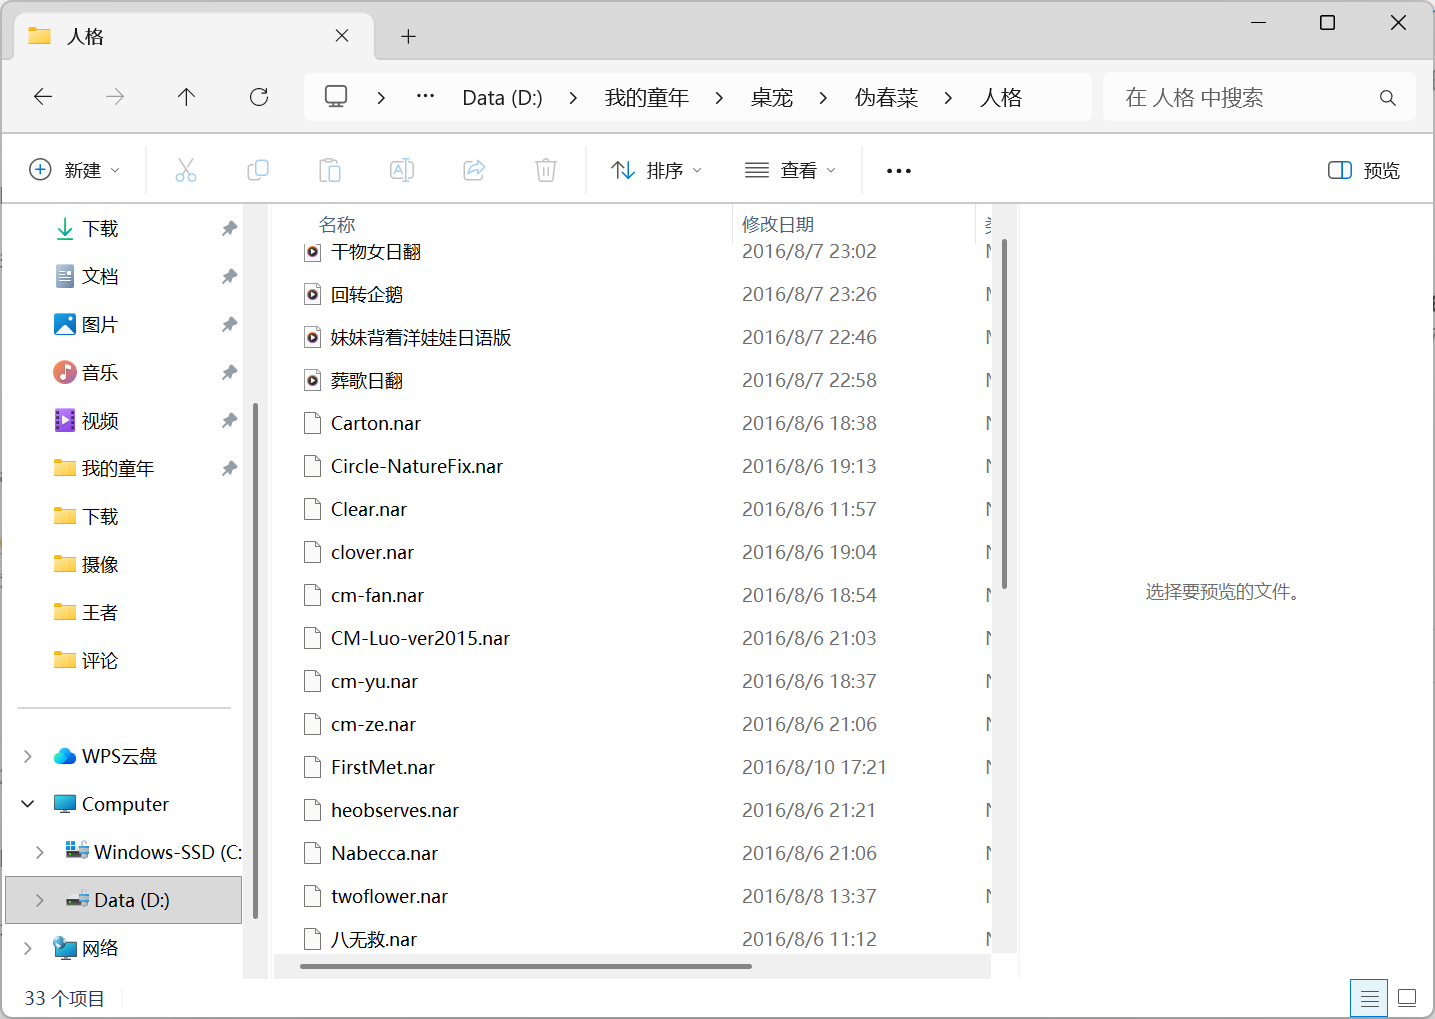Open the chevron after Data (D:) in path
This screenshot has width=1435, height=1019.
coord(573,98)
